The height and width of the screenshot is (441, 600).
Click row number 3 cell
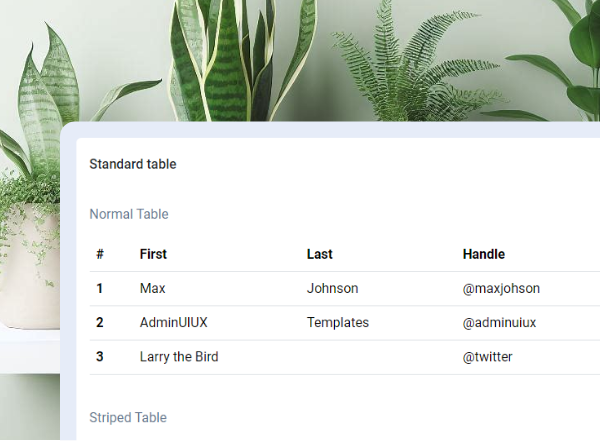[100, 357]
